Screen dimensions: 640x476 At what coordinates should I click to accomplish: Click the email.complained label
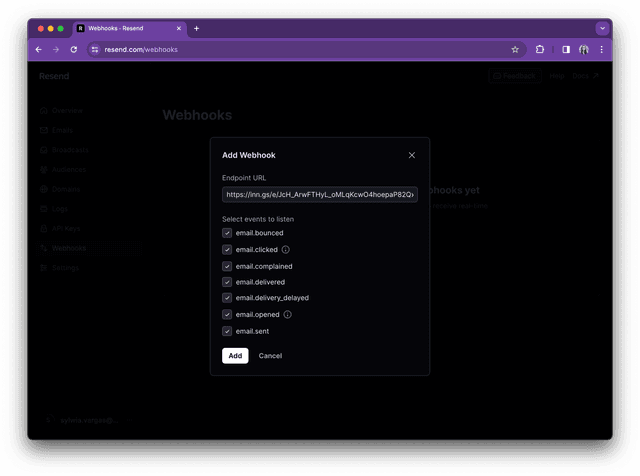tap(264, 266)
